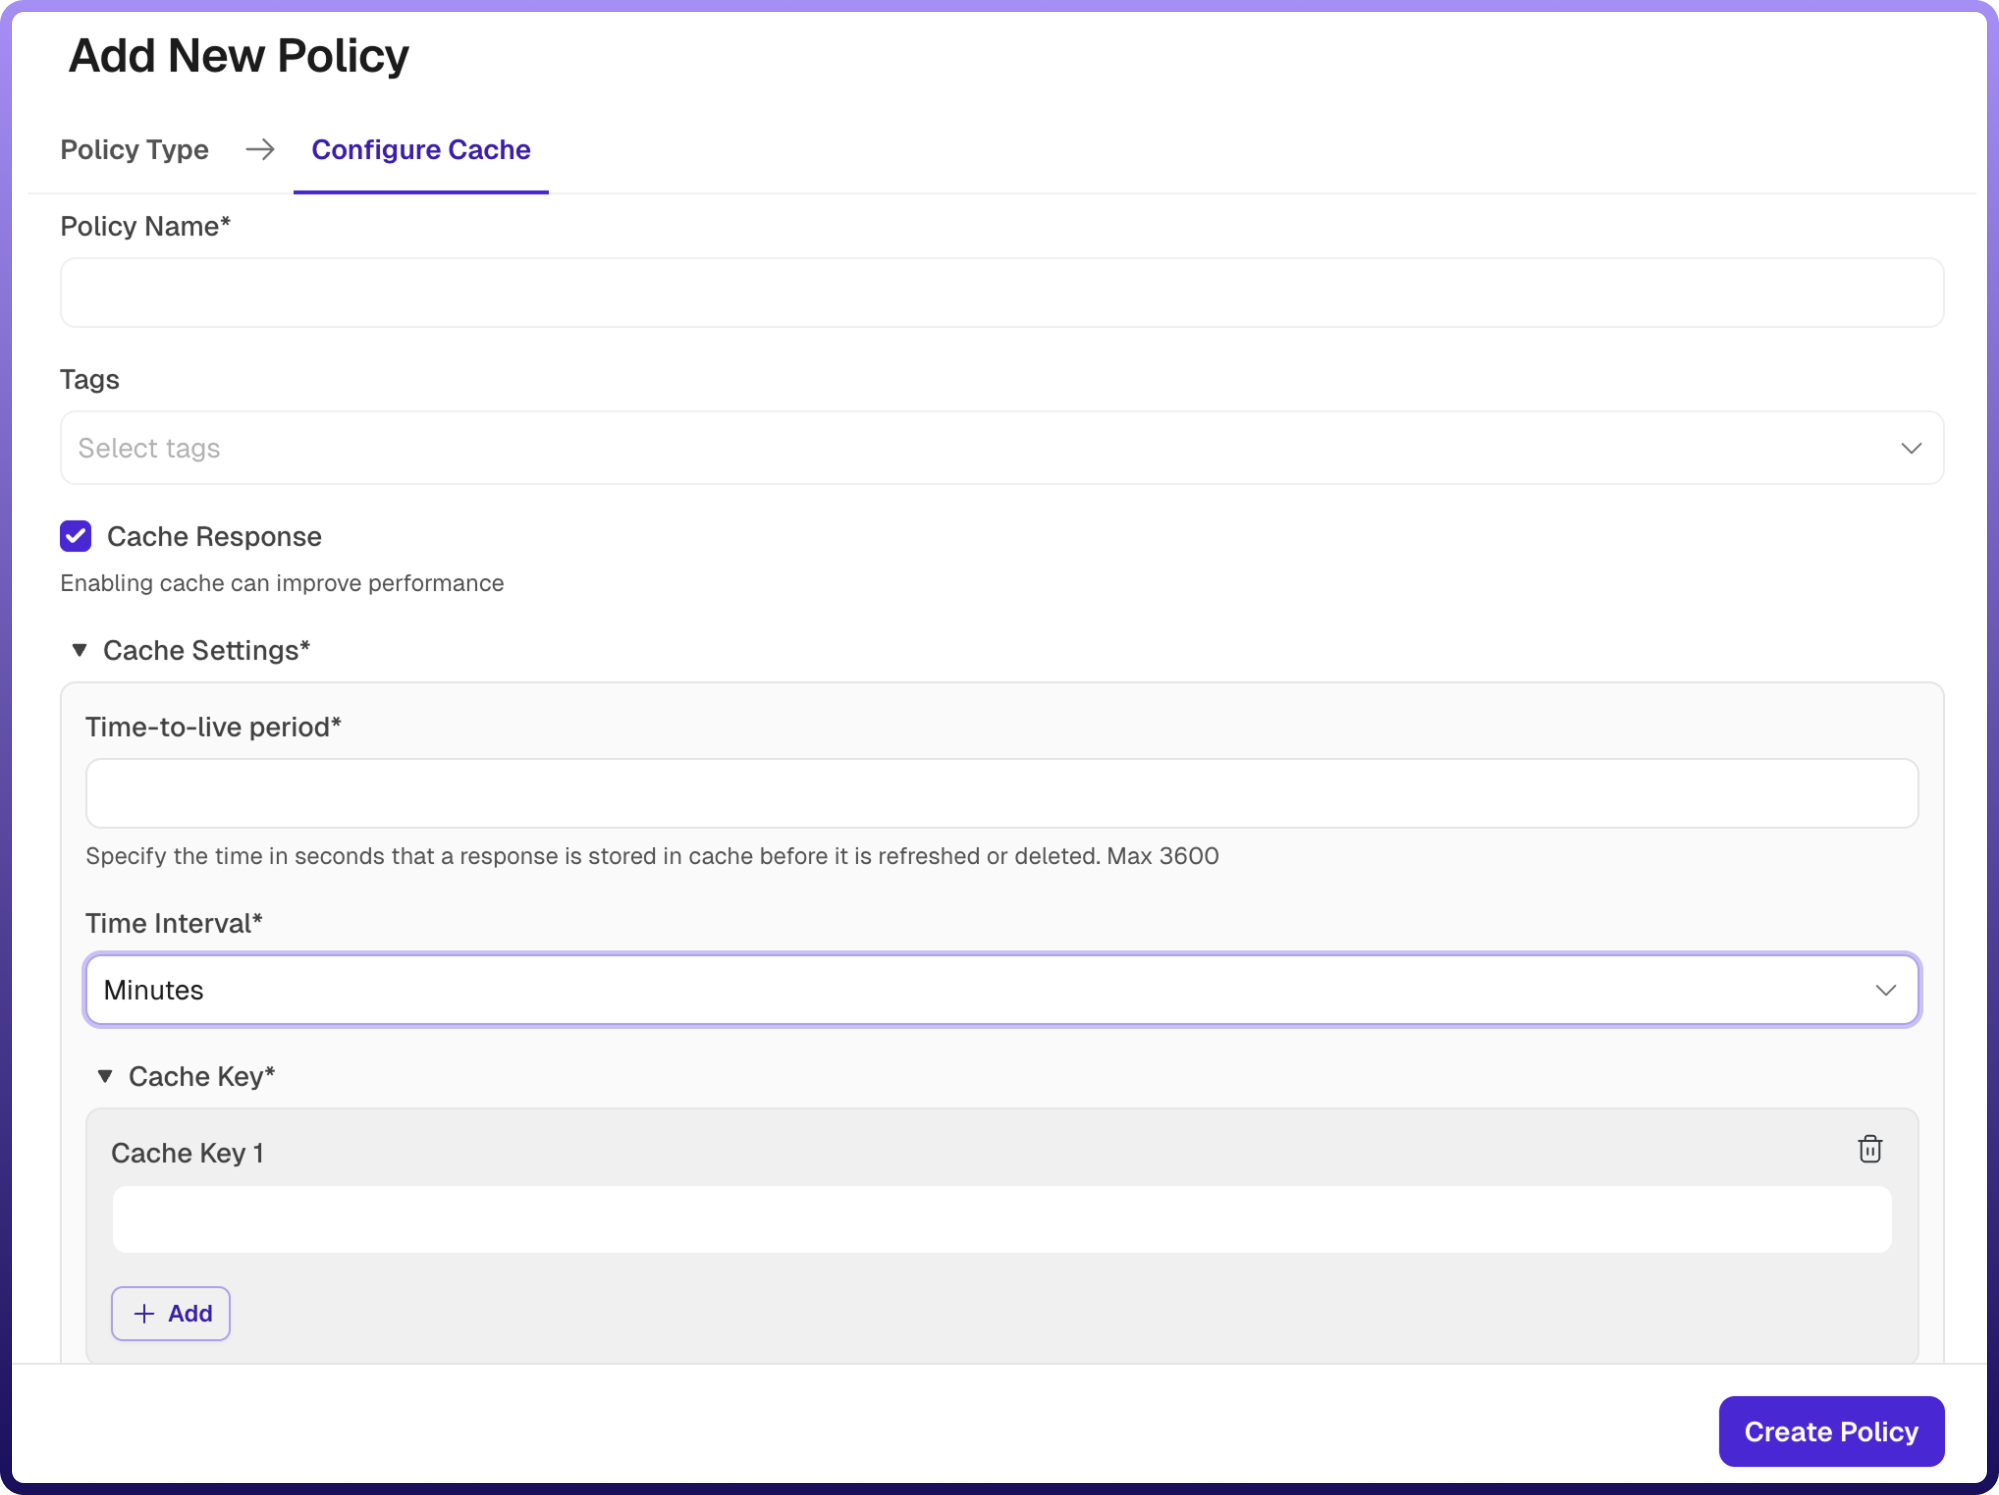This screenshot has width=1999, height=1495.
Task: Click inside the Policy Name field
Action: [x=1000, y=292]
